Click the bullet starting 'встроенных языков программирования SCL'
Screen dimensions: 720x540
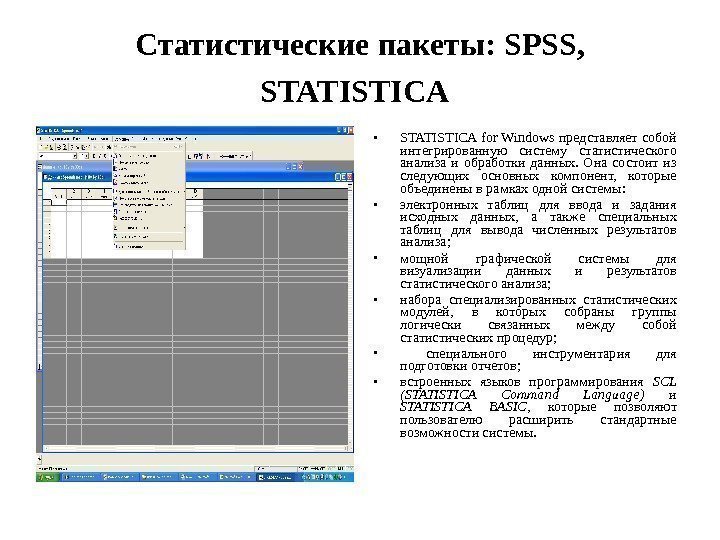[x=538, y=407]
